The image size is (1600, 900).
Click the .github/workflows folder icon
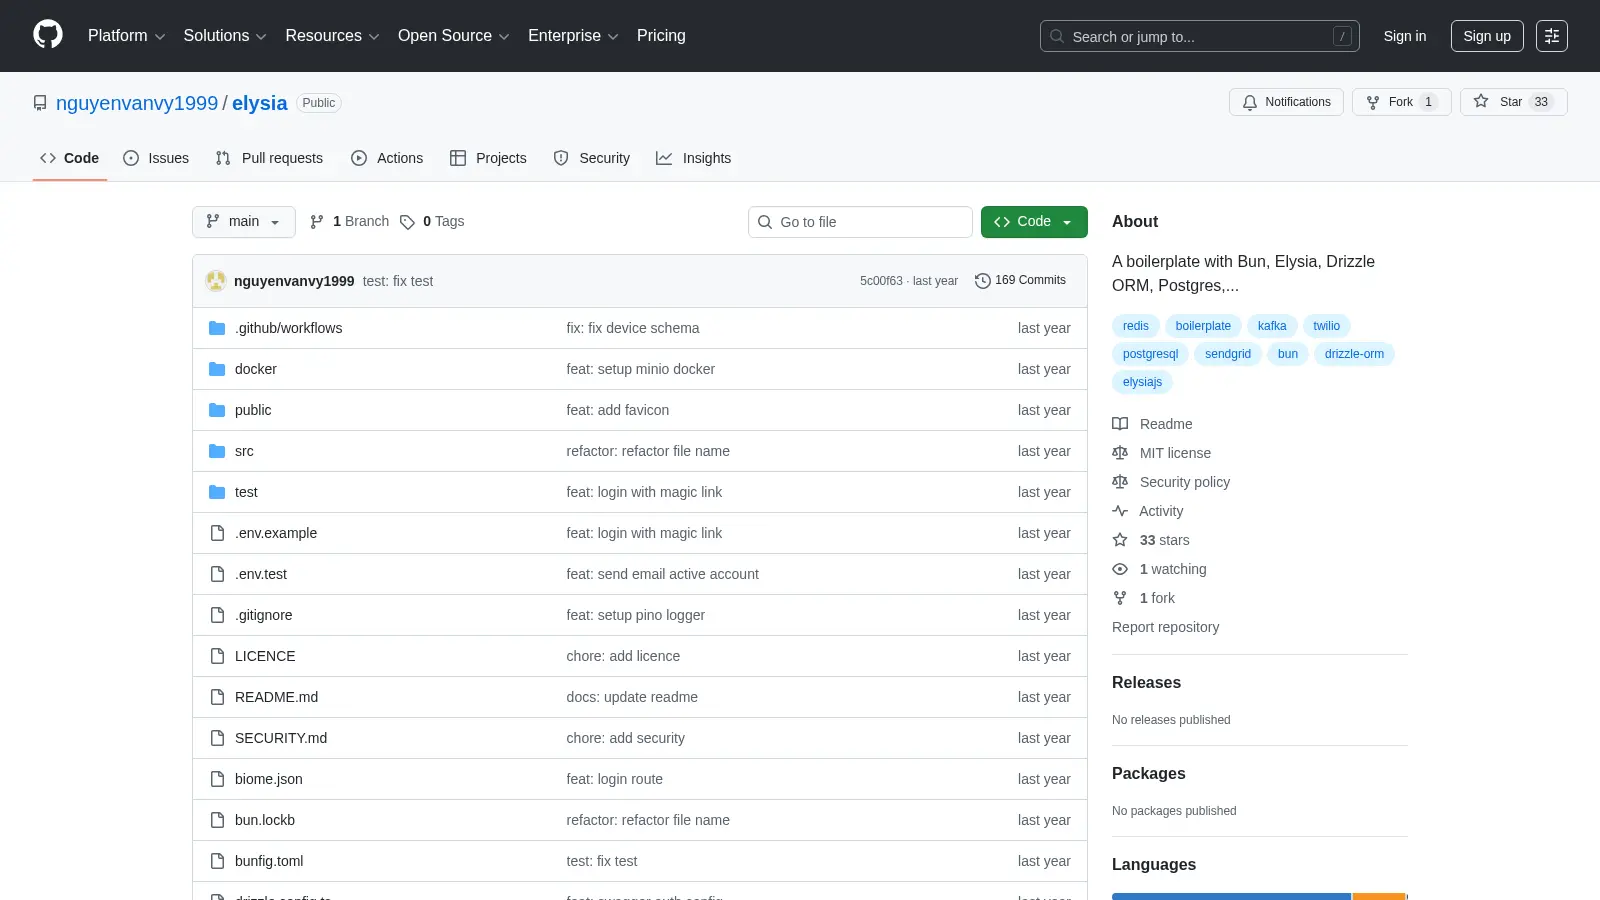(217, 328)
